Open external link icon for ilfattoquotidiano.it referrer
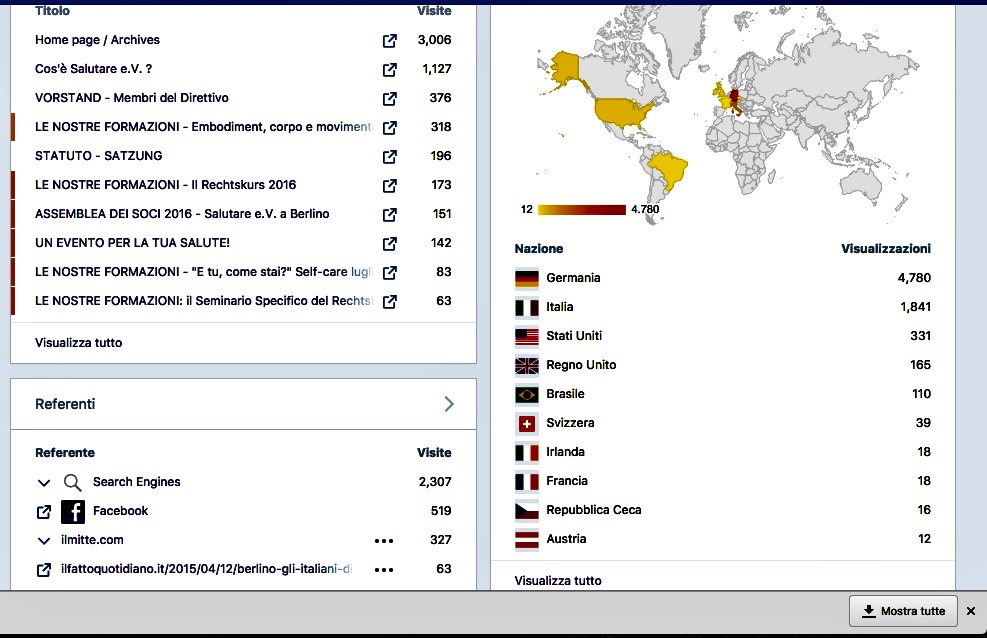This screenshot has width=987, height=638. (x=44, y=570)
